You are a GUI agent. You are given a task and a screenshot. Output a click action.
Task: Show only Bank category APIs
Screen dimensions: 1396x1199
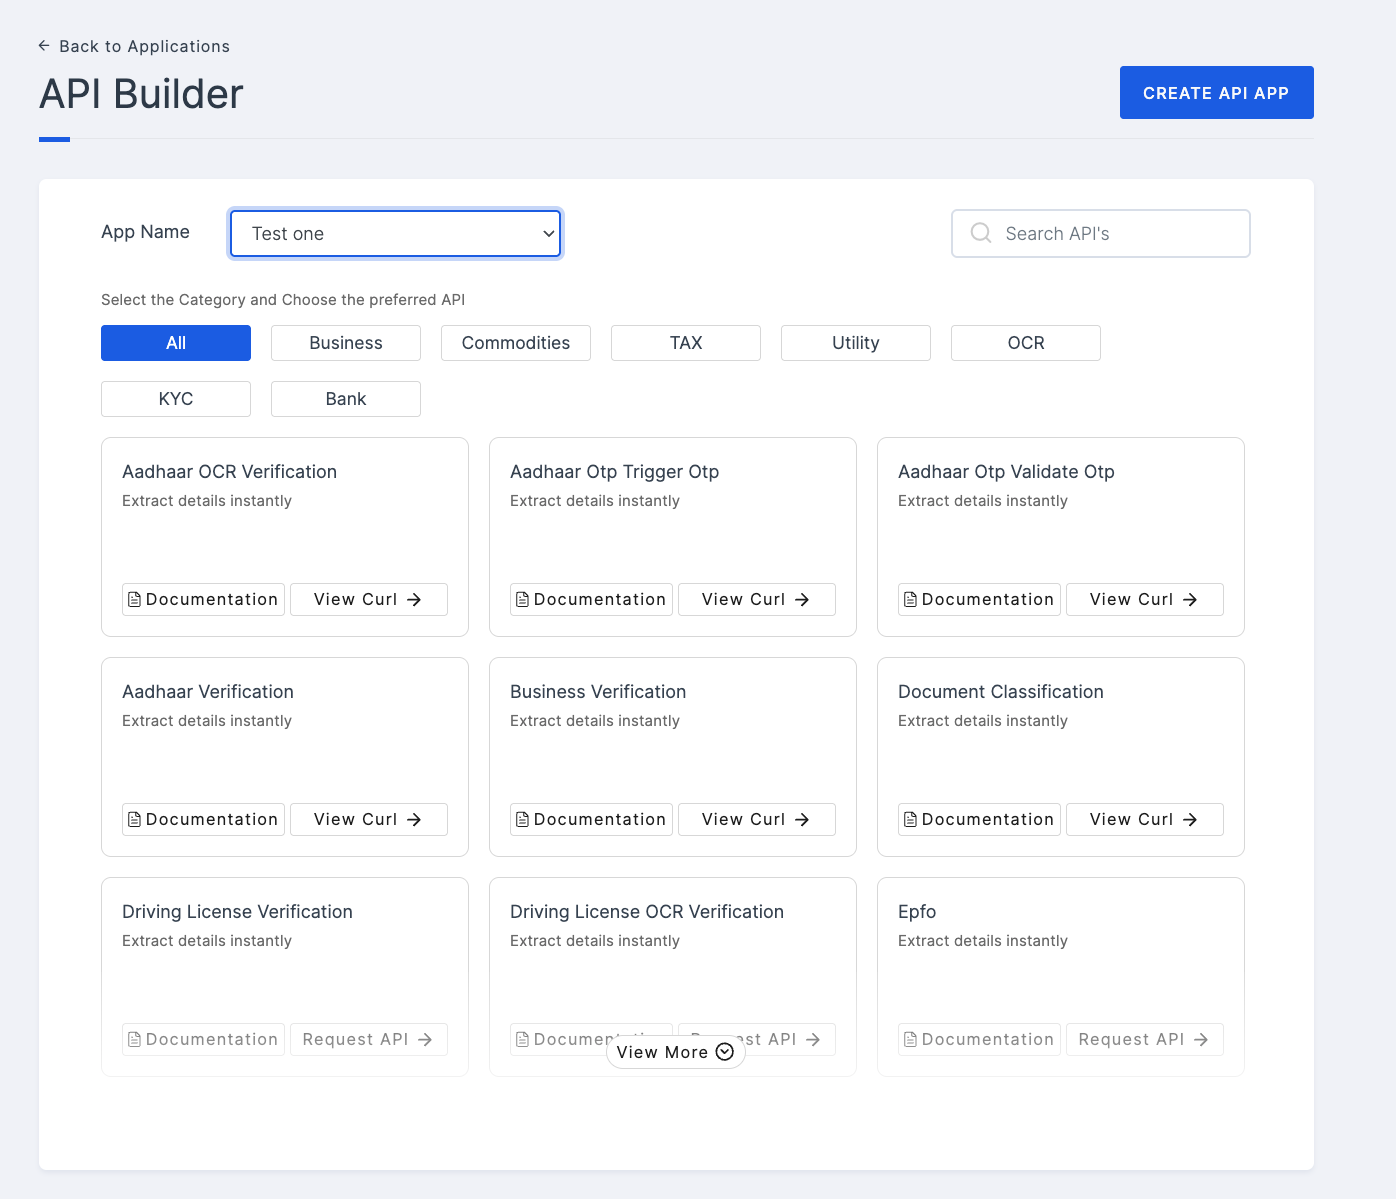coord(346,399)
